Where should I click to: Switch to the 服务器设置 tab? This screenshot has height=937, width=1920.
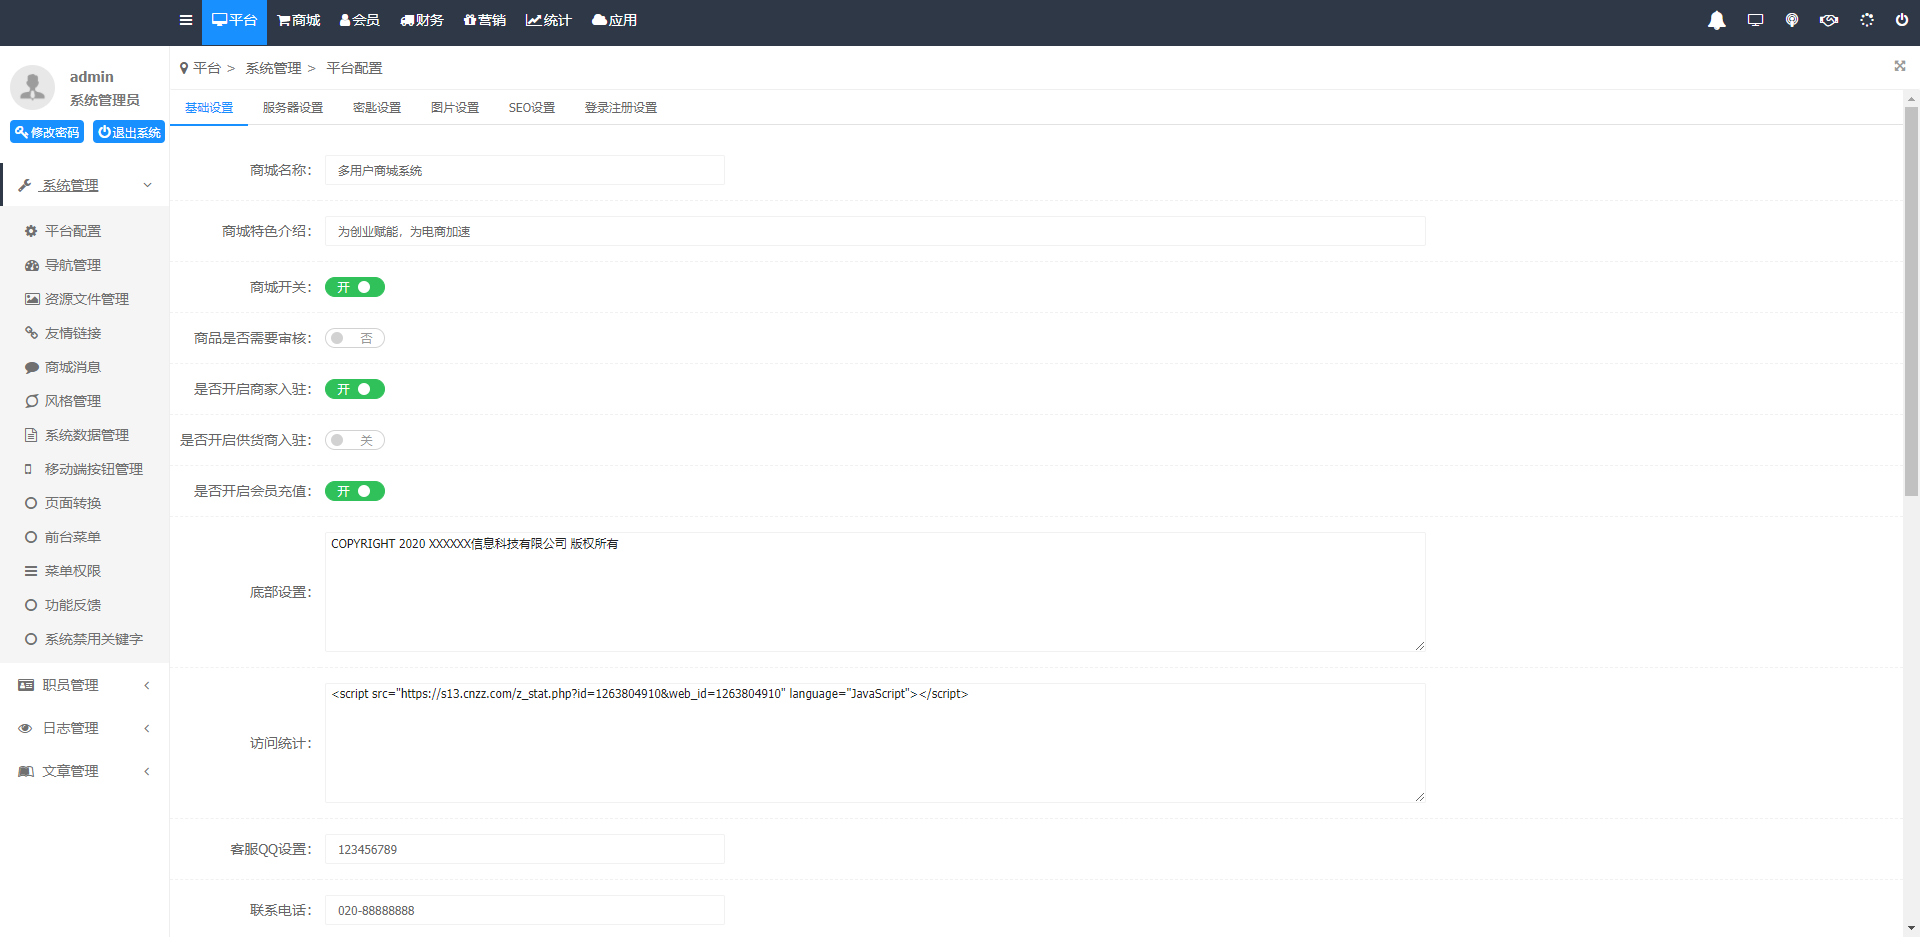pos(293,108)
